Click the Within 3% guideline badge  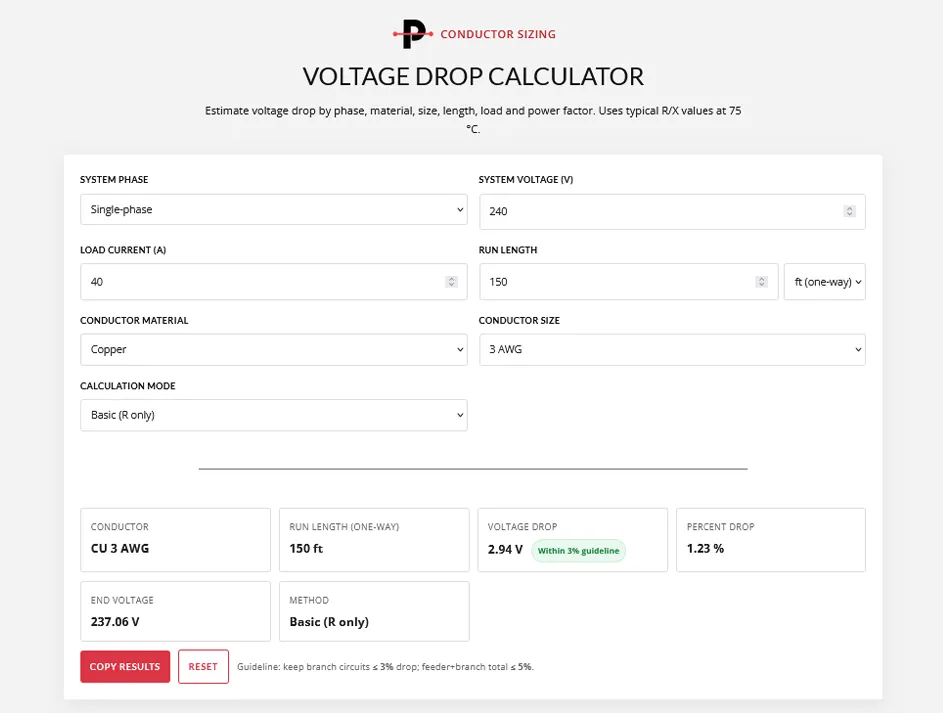[x=579, y=551]
